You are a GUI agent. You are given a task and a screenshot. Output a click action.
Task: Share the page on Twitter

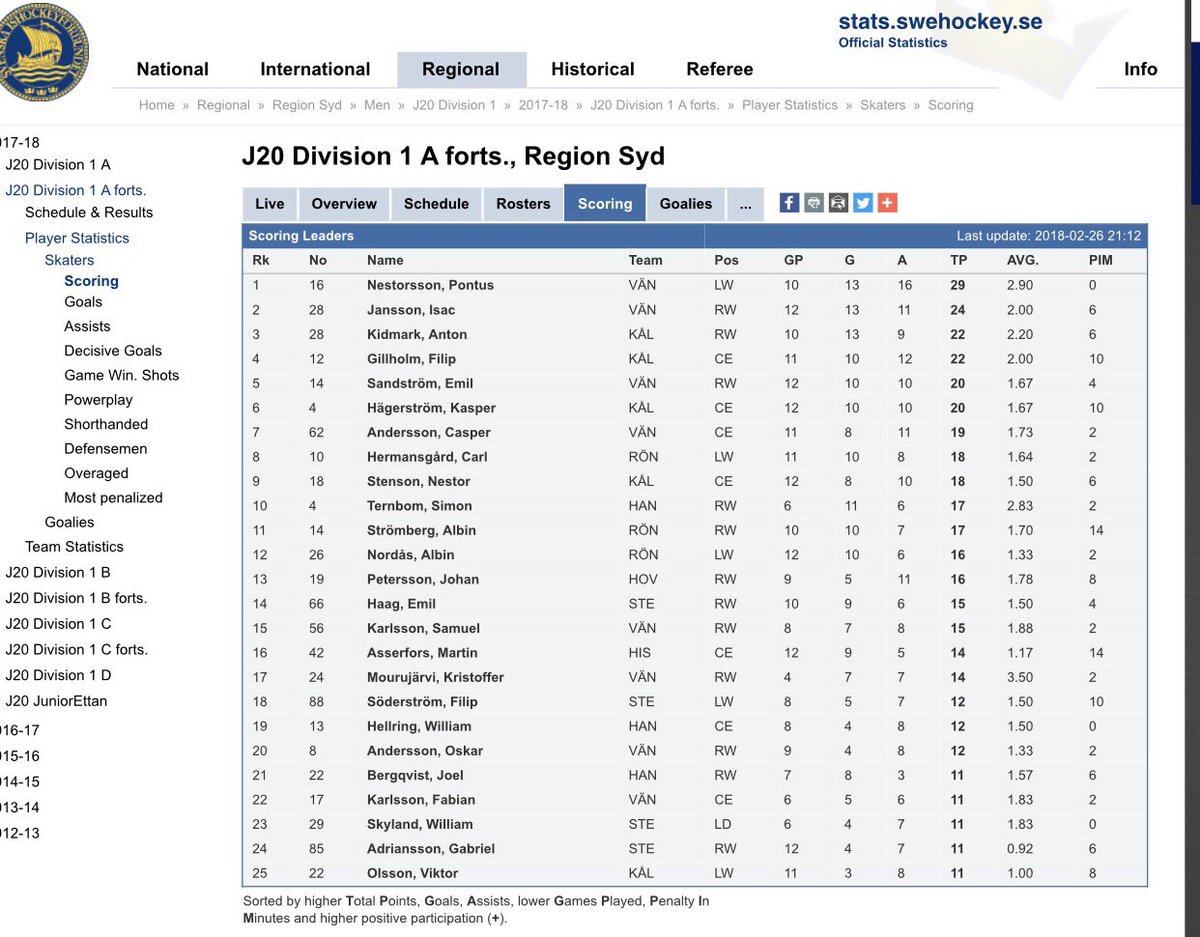863,203
